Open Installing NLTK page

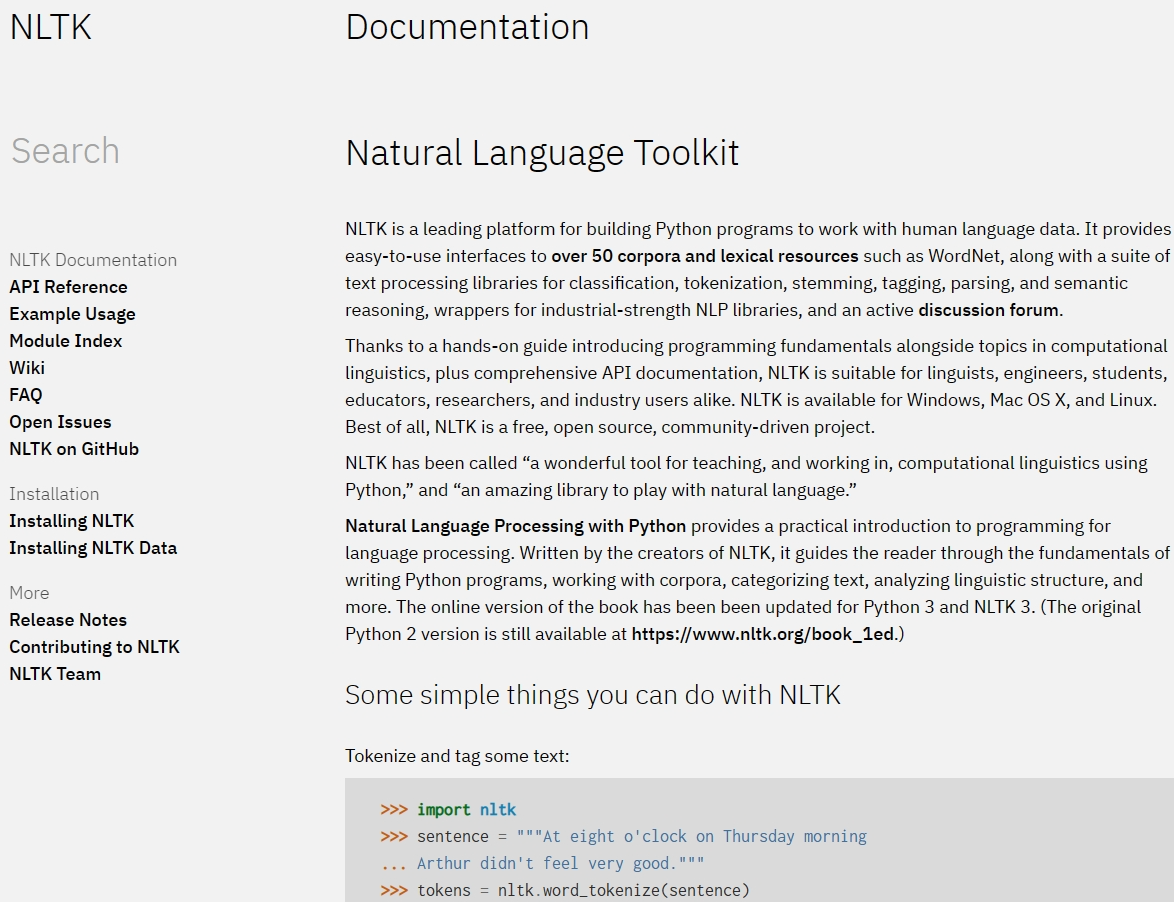tap(71, 521)
